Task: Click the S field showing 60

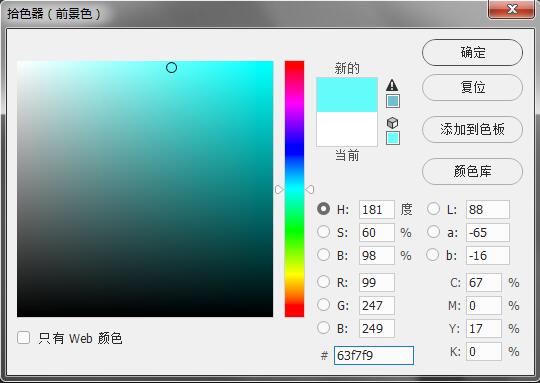Action: click(x=376, y=232)
